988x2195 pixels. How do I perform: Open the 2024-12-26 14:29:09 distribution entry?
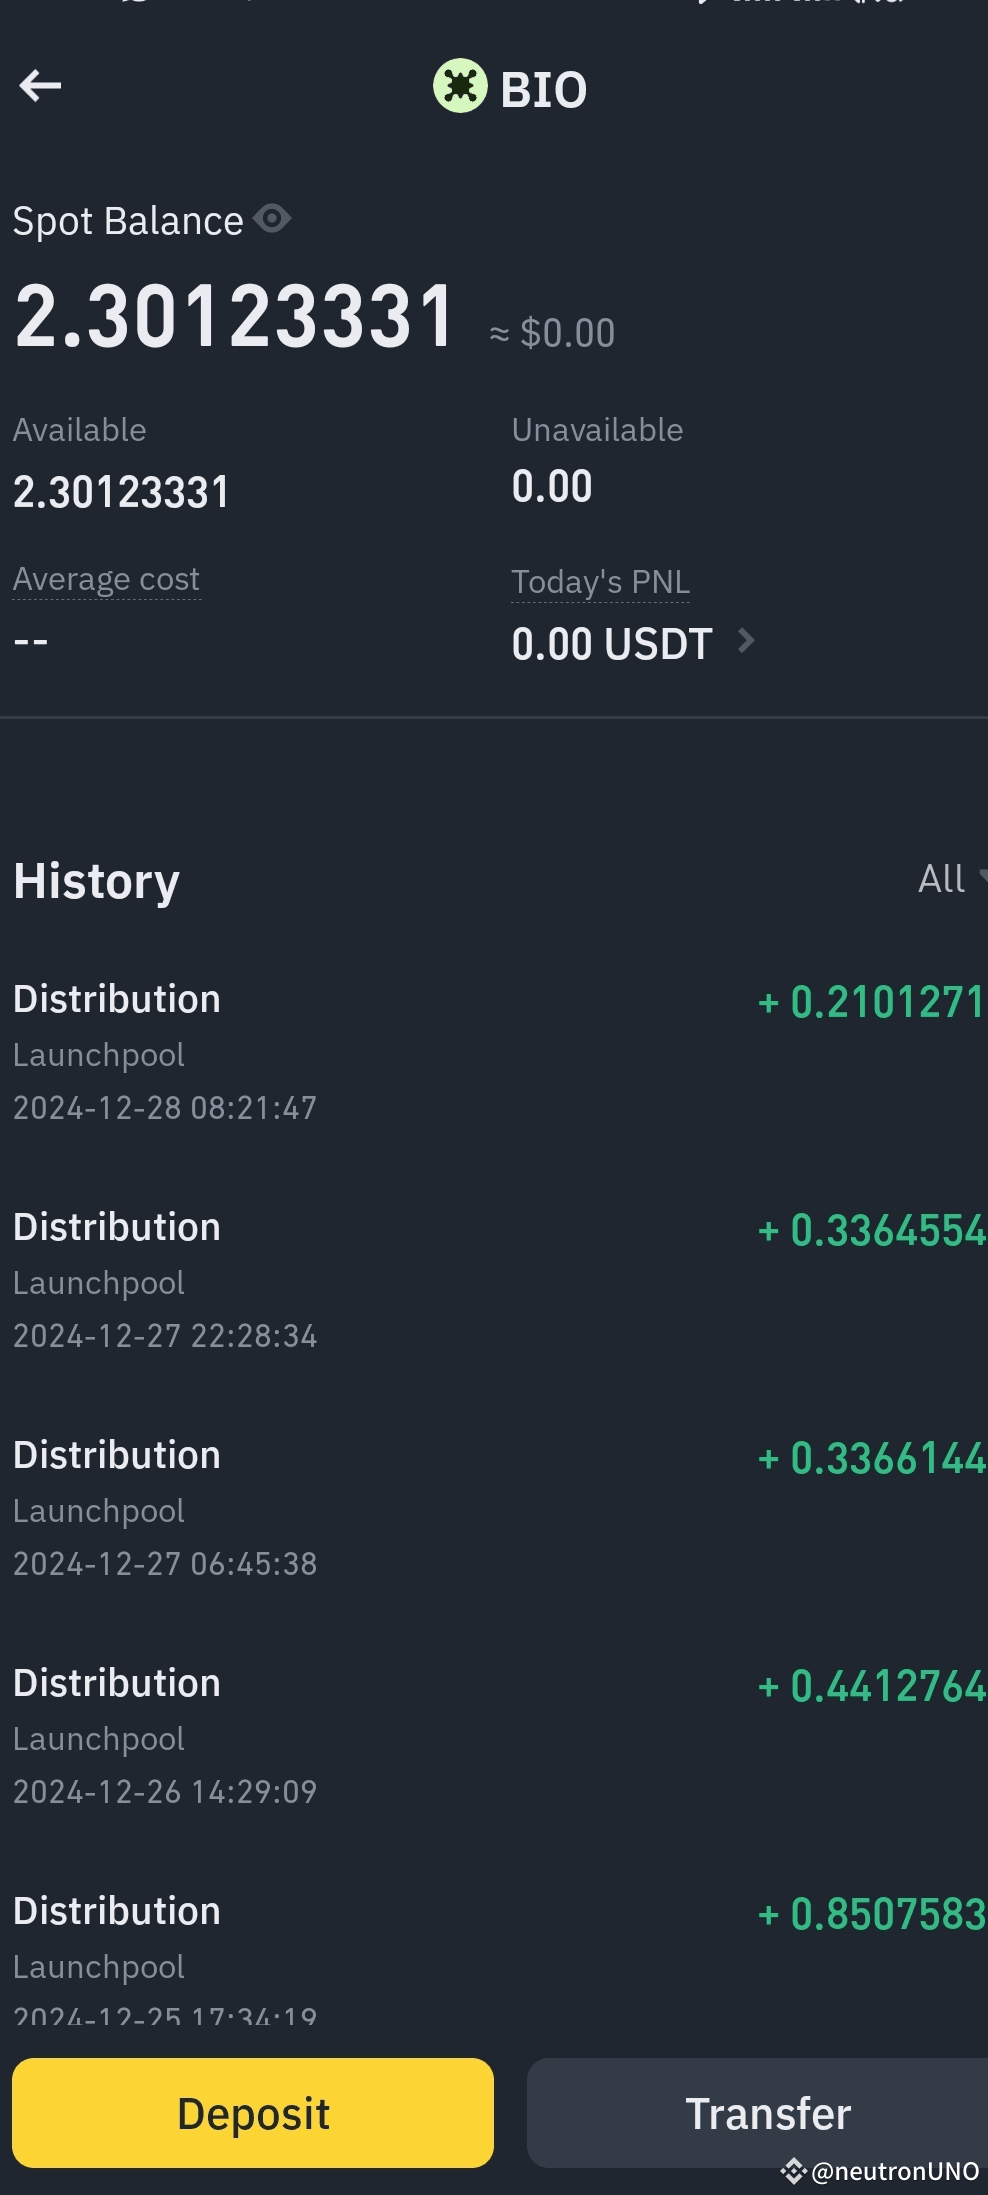[494, 1737]
